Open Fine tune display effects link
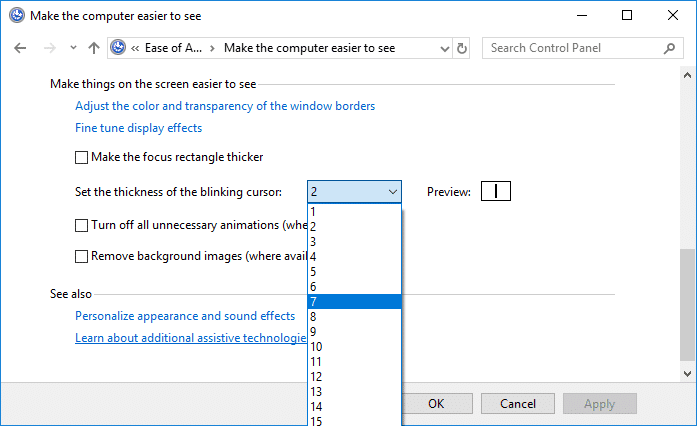 click(138, 128)
